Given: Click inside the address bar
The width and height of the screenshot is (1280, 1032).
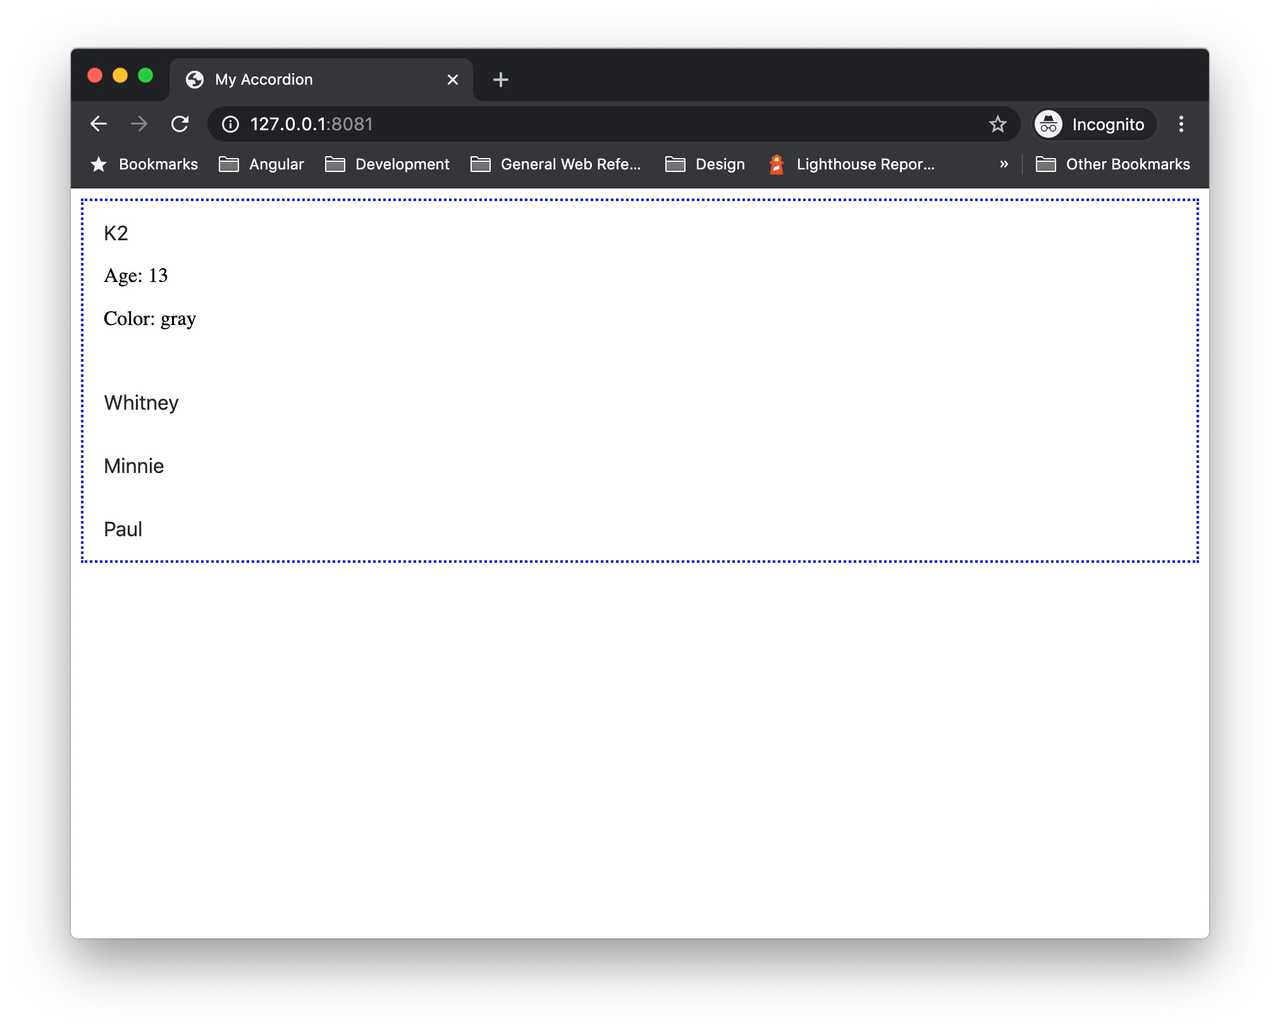Looking at the screenshot, I should [x=600, y=124].
